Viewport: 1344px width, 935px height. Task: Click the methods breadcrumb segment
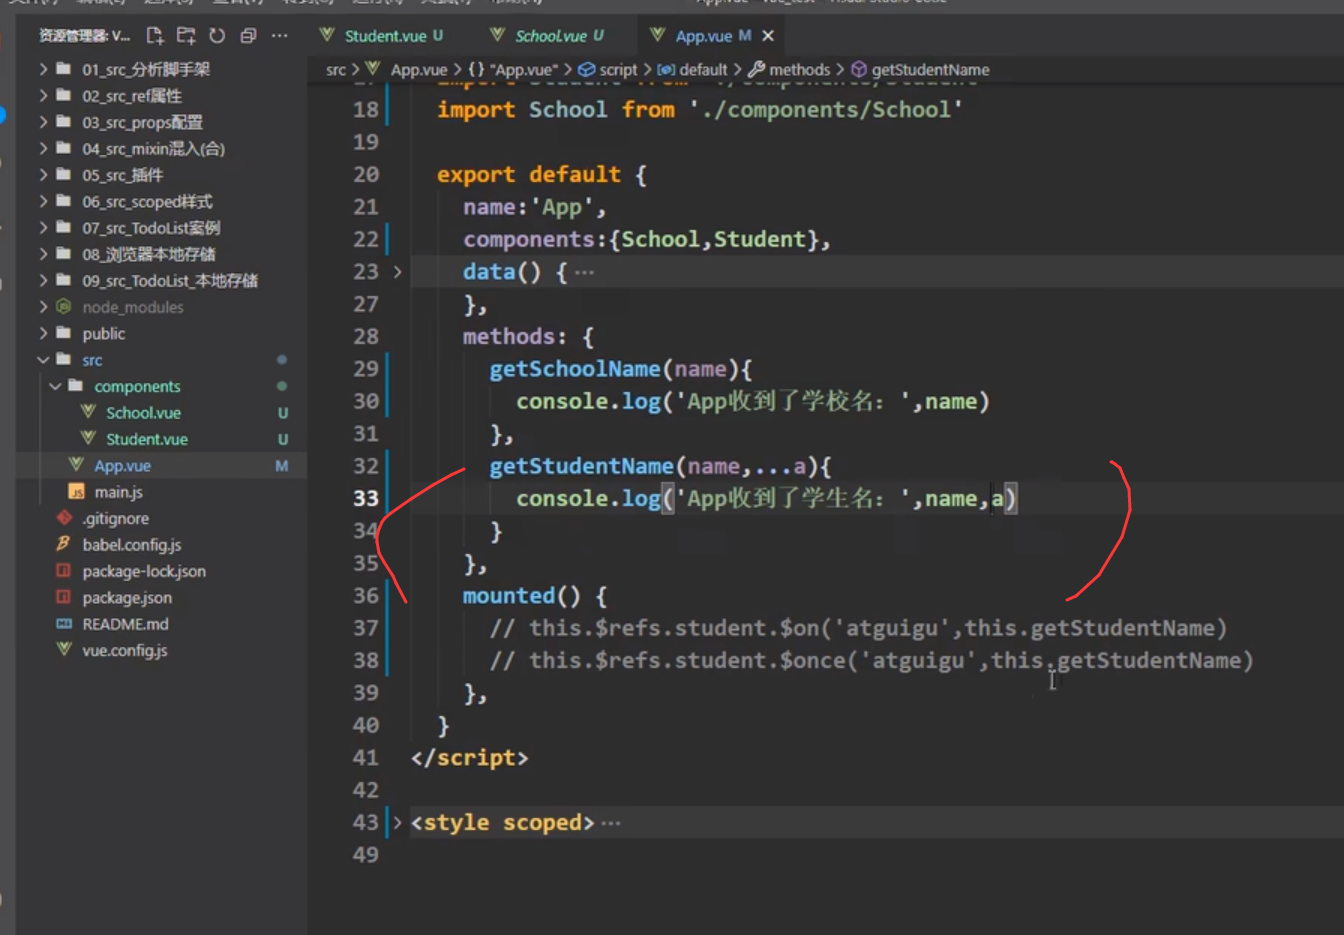[799, 70]
